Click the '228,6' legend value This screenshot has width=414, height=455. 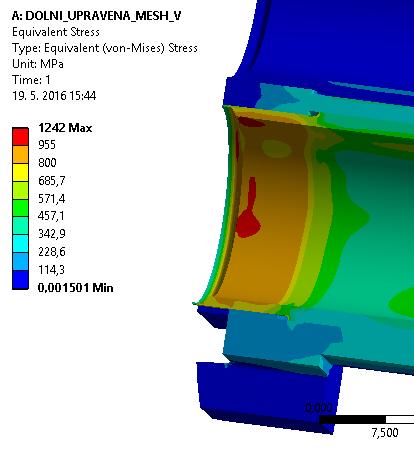[x=52, y=252]
